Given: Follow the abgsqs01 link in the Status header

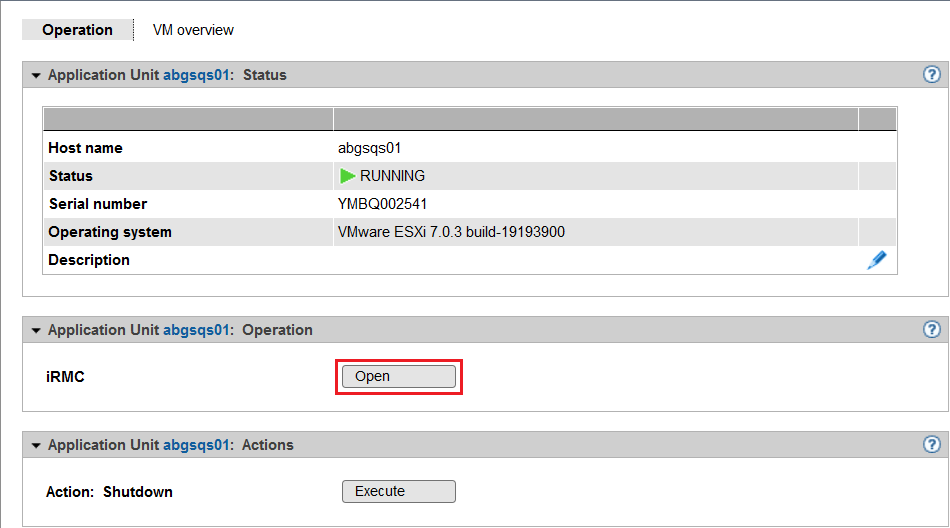Looking at the screenshot, I should coord(197,75).
